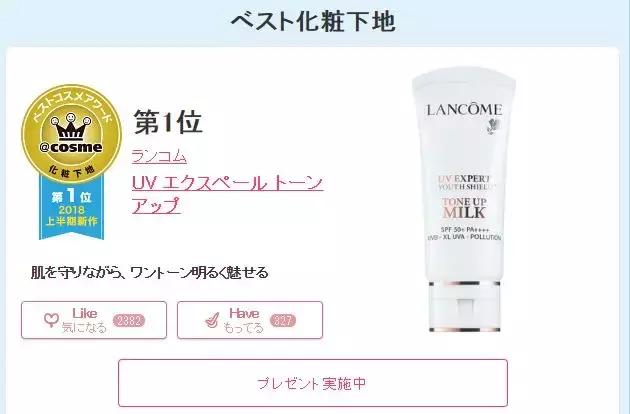Click the Lancôme rose emblem on tube

(494, 126)
